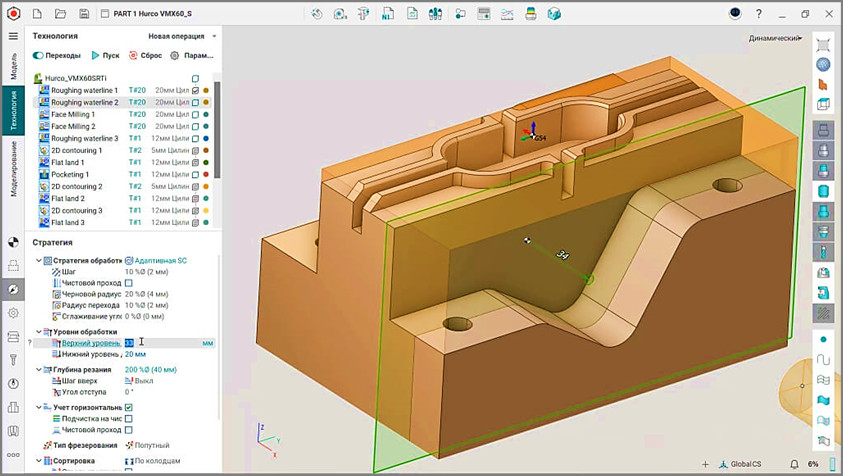The image size is (843, 476).
Task: Open the gear settings page in the left sidebar
Action: coord(13,313)
